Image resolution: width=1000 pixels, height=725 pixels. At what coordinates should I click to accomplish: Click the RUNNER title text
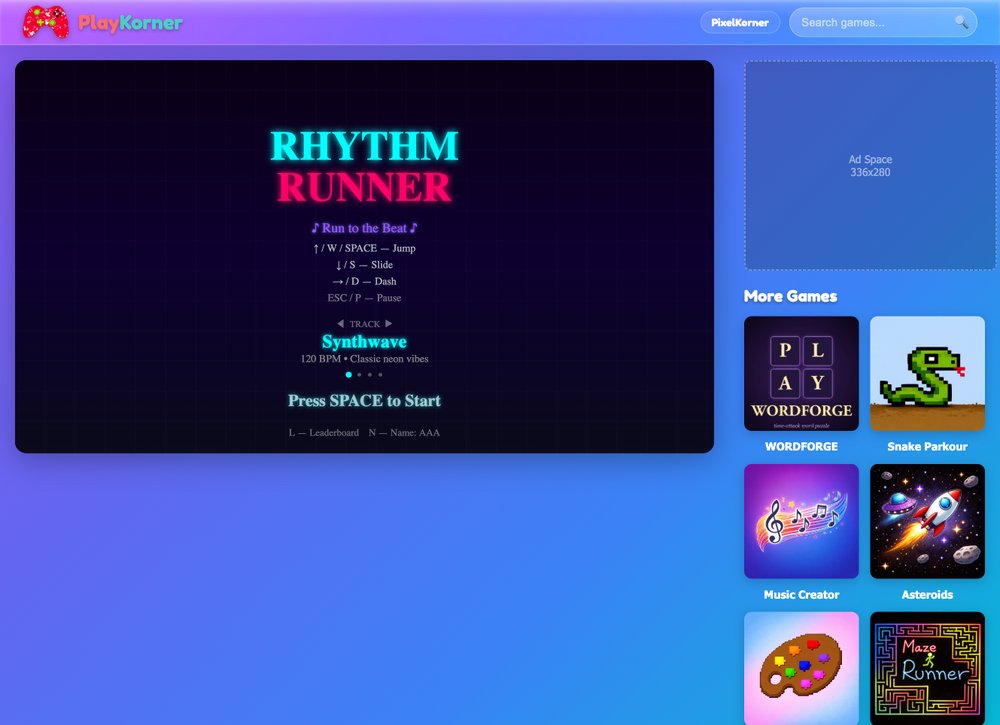pyautogui.click(x=364, y=187)
